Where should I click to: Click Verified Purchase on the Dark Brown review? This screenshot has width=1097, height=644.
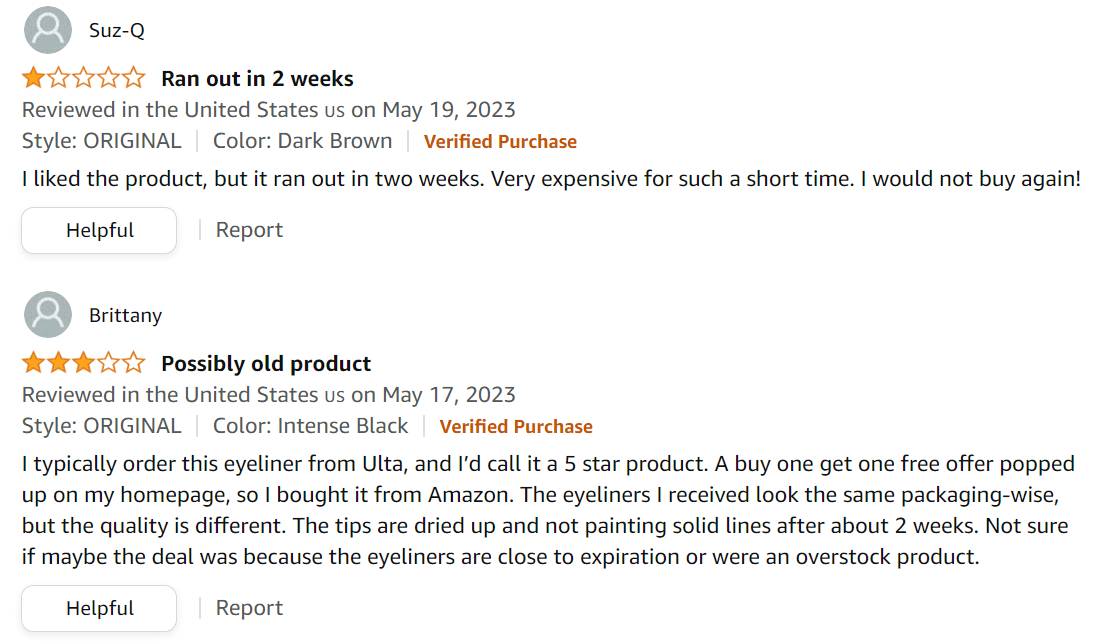point(500,142)
